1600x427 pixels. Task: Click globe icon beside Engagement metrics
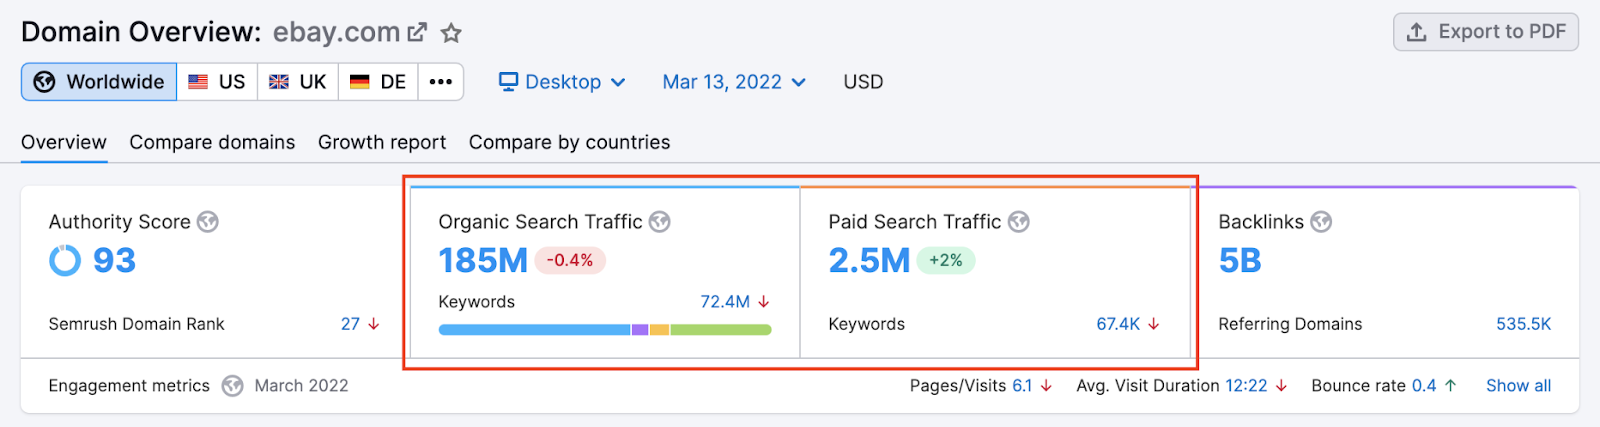pos(233,386)
